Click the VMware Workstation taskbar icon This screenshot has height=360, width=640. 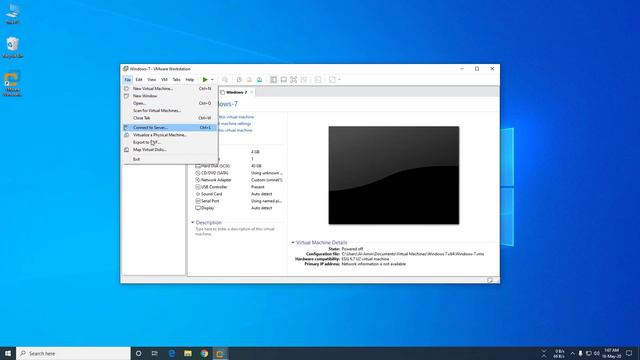click(x=220, y=353)
